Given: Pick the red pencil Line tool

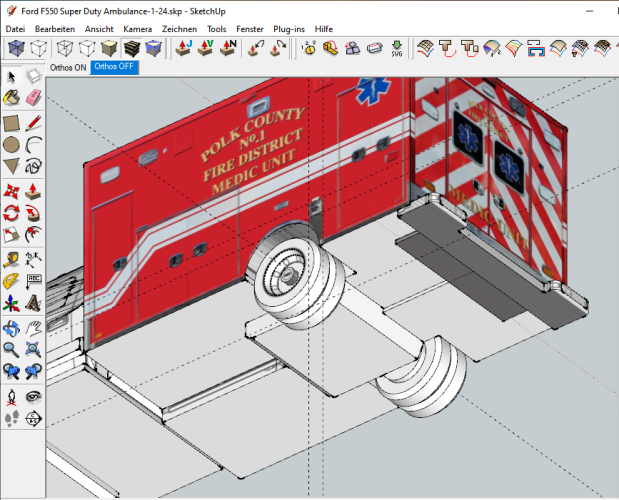Looking at the screenshot, I should click(x=34, y=123).
